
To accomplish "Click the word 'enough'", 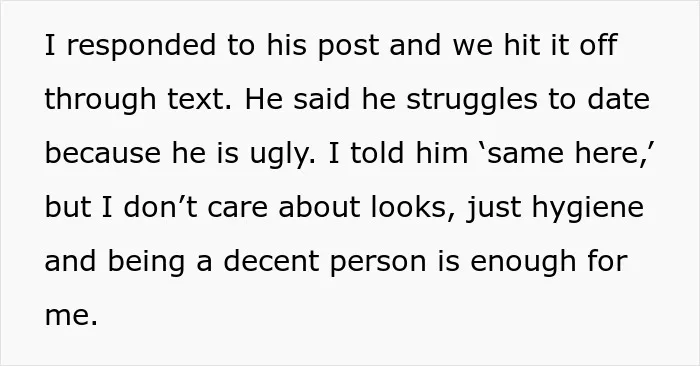I will point(523,262).
